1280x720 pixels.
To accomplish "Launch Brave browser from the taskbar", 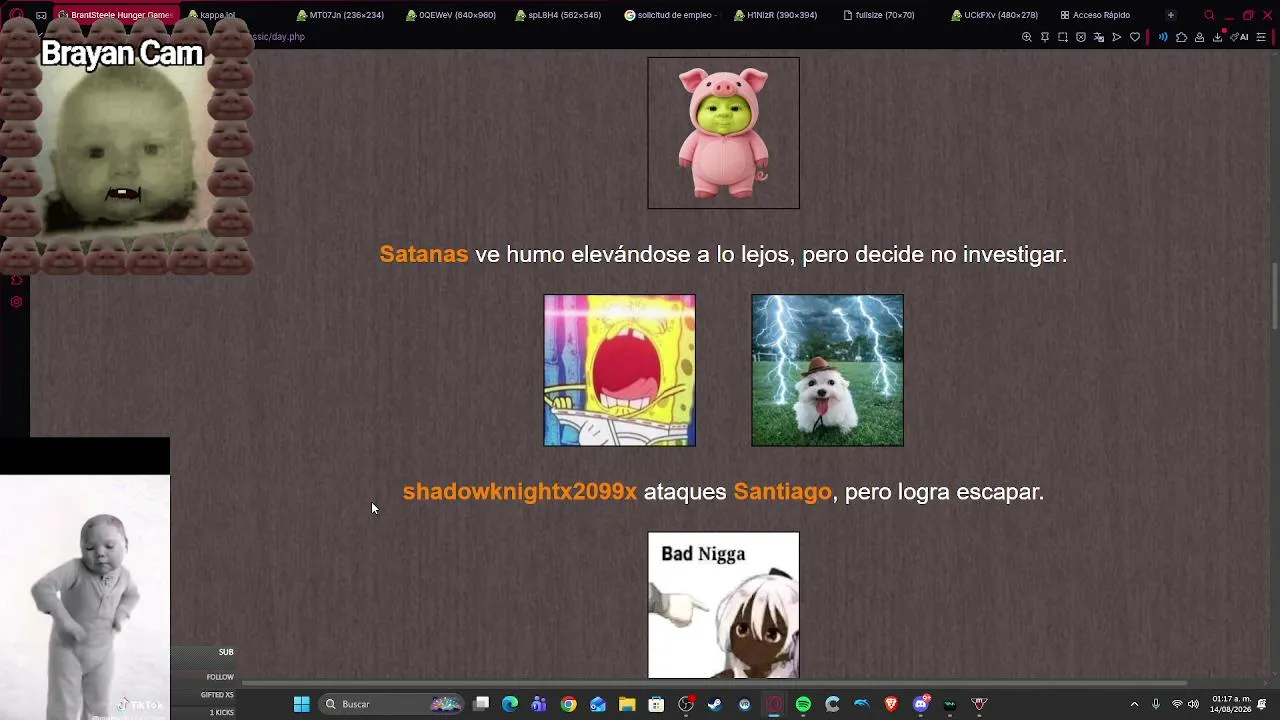I will 891,704.
